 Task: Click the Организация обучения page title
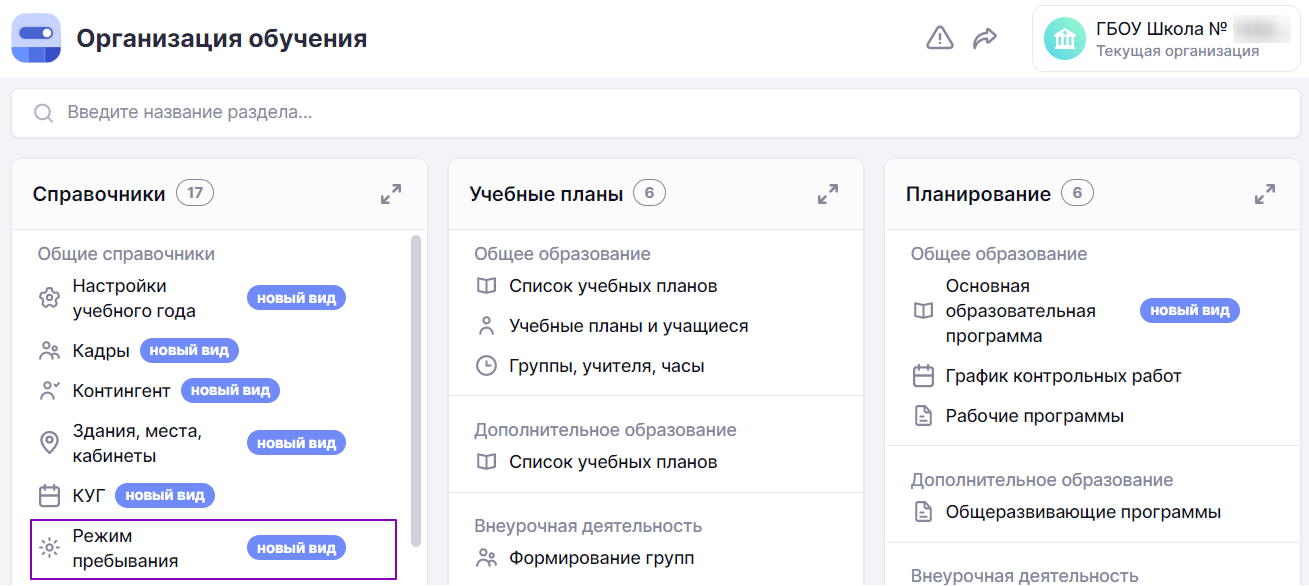[222, 39]
